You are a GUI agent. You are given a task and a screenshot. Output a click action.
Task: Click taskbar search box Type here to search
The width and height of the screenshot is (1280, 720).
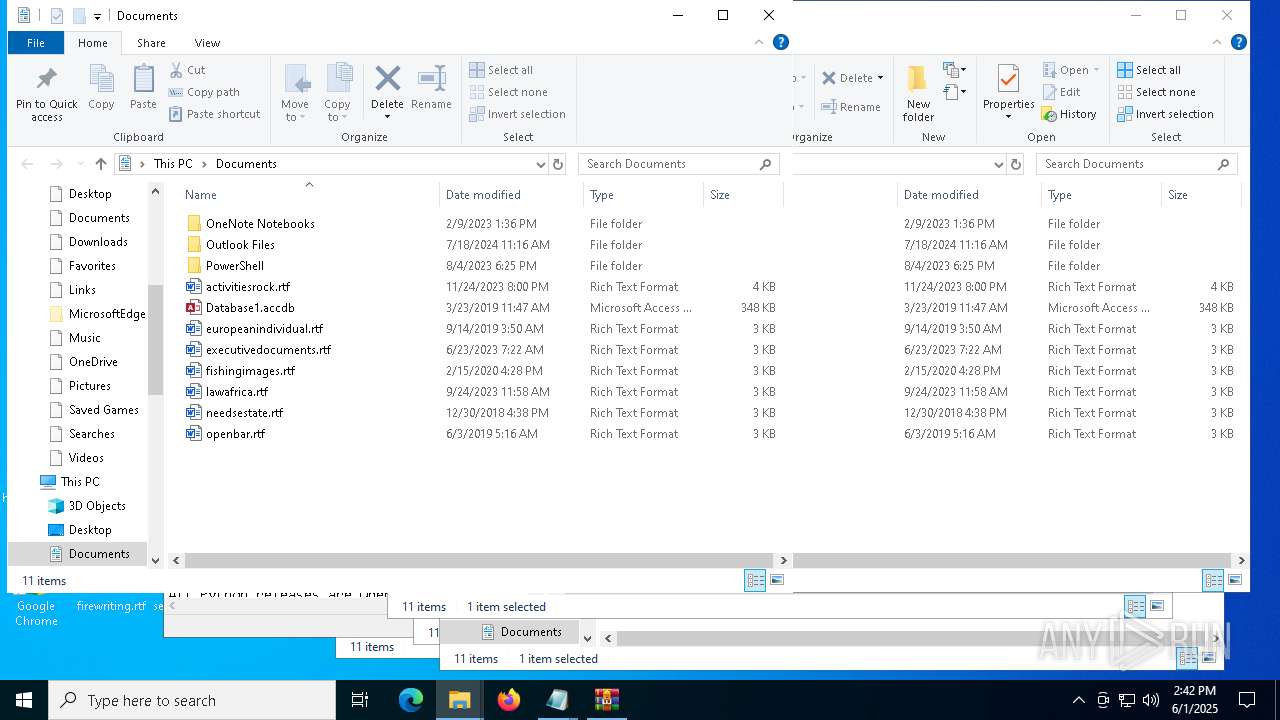pyautogui.click(x=192, y=700)
